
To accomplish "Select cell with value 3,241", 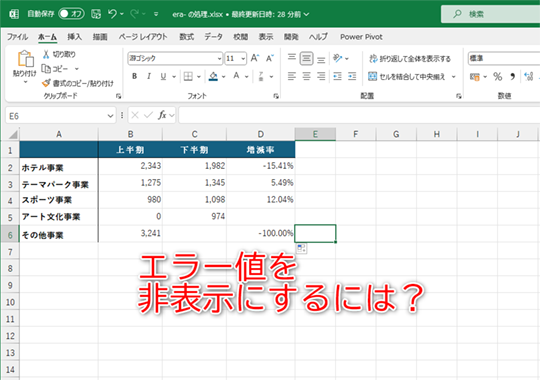I will pos(131,233).
